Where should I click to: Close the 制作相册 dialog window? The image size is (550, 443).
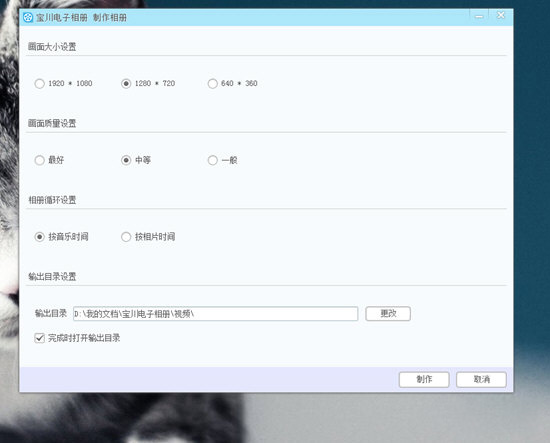(501, 15)
